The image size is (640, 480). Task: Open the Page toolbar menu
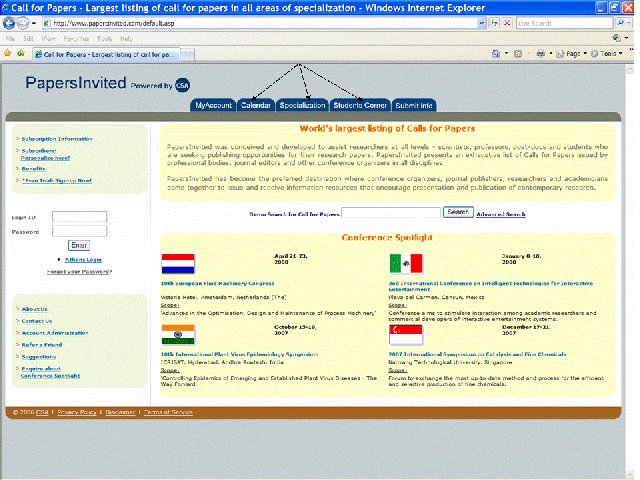pos(571,53)
